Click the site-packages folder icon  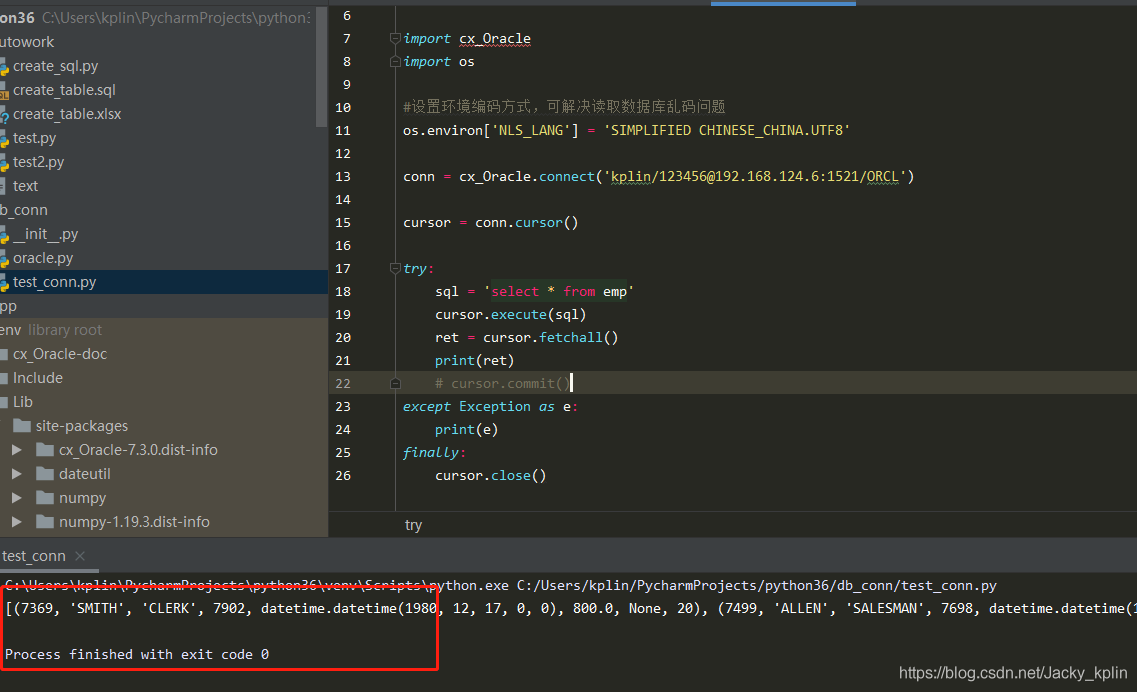click(22, 426)
